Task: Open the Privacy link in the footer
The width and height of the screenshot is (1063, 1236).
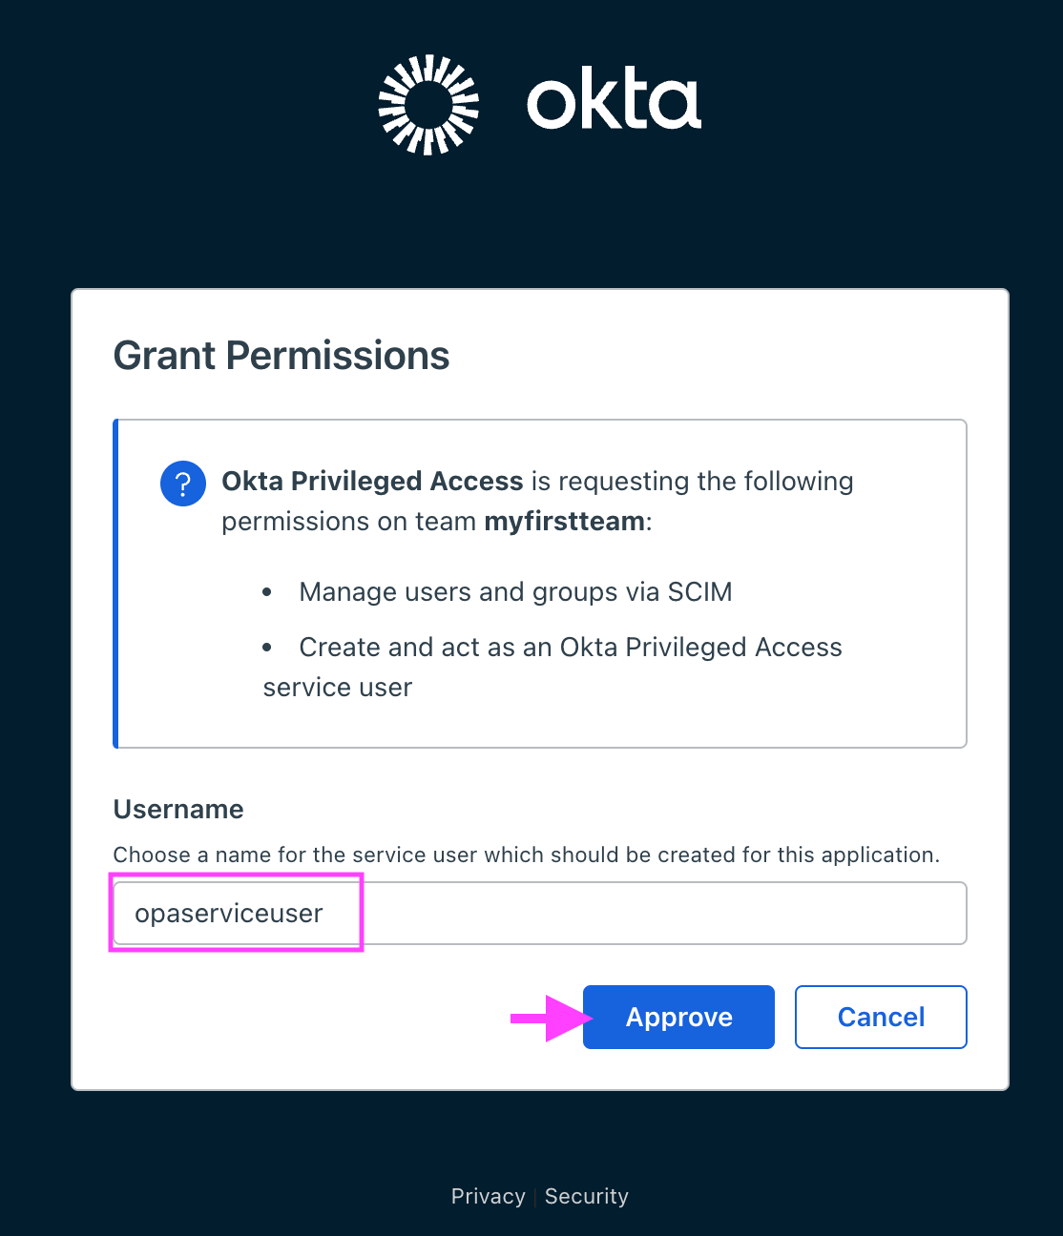Action: point(488,1196)
